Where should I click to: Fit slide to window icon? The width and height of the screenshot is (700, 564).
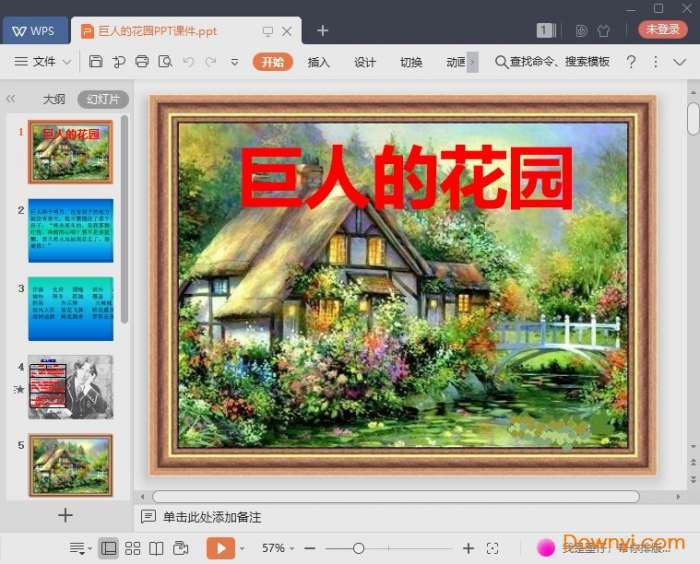[492, 548]
